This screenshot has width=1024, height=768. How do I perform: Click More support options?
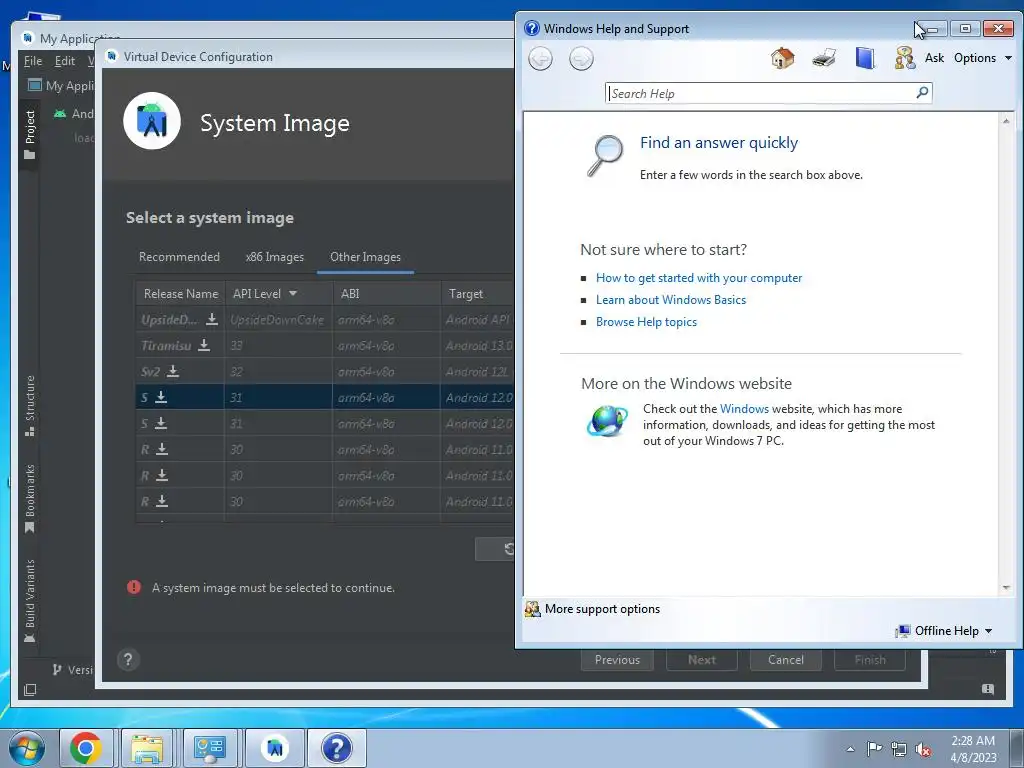(x=602, y=609)
